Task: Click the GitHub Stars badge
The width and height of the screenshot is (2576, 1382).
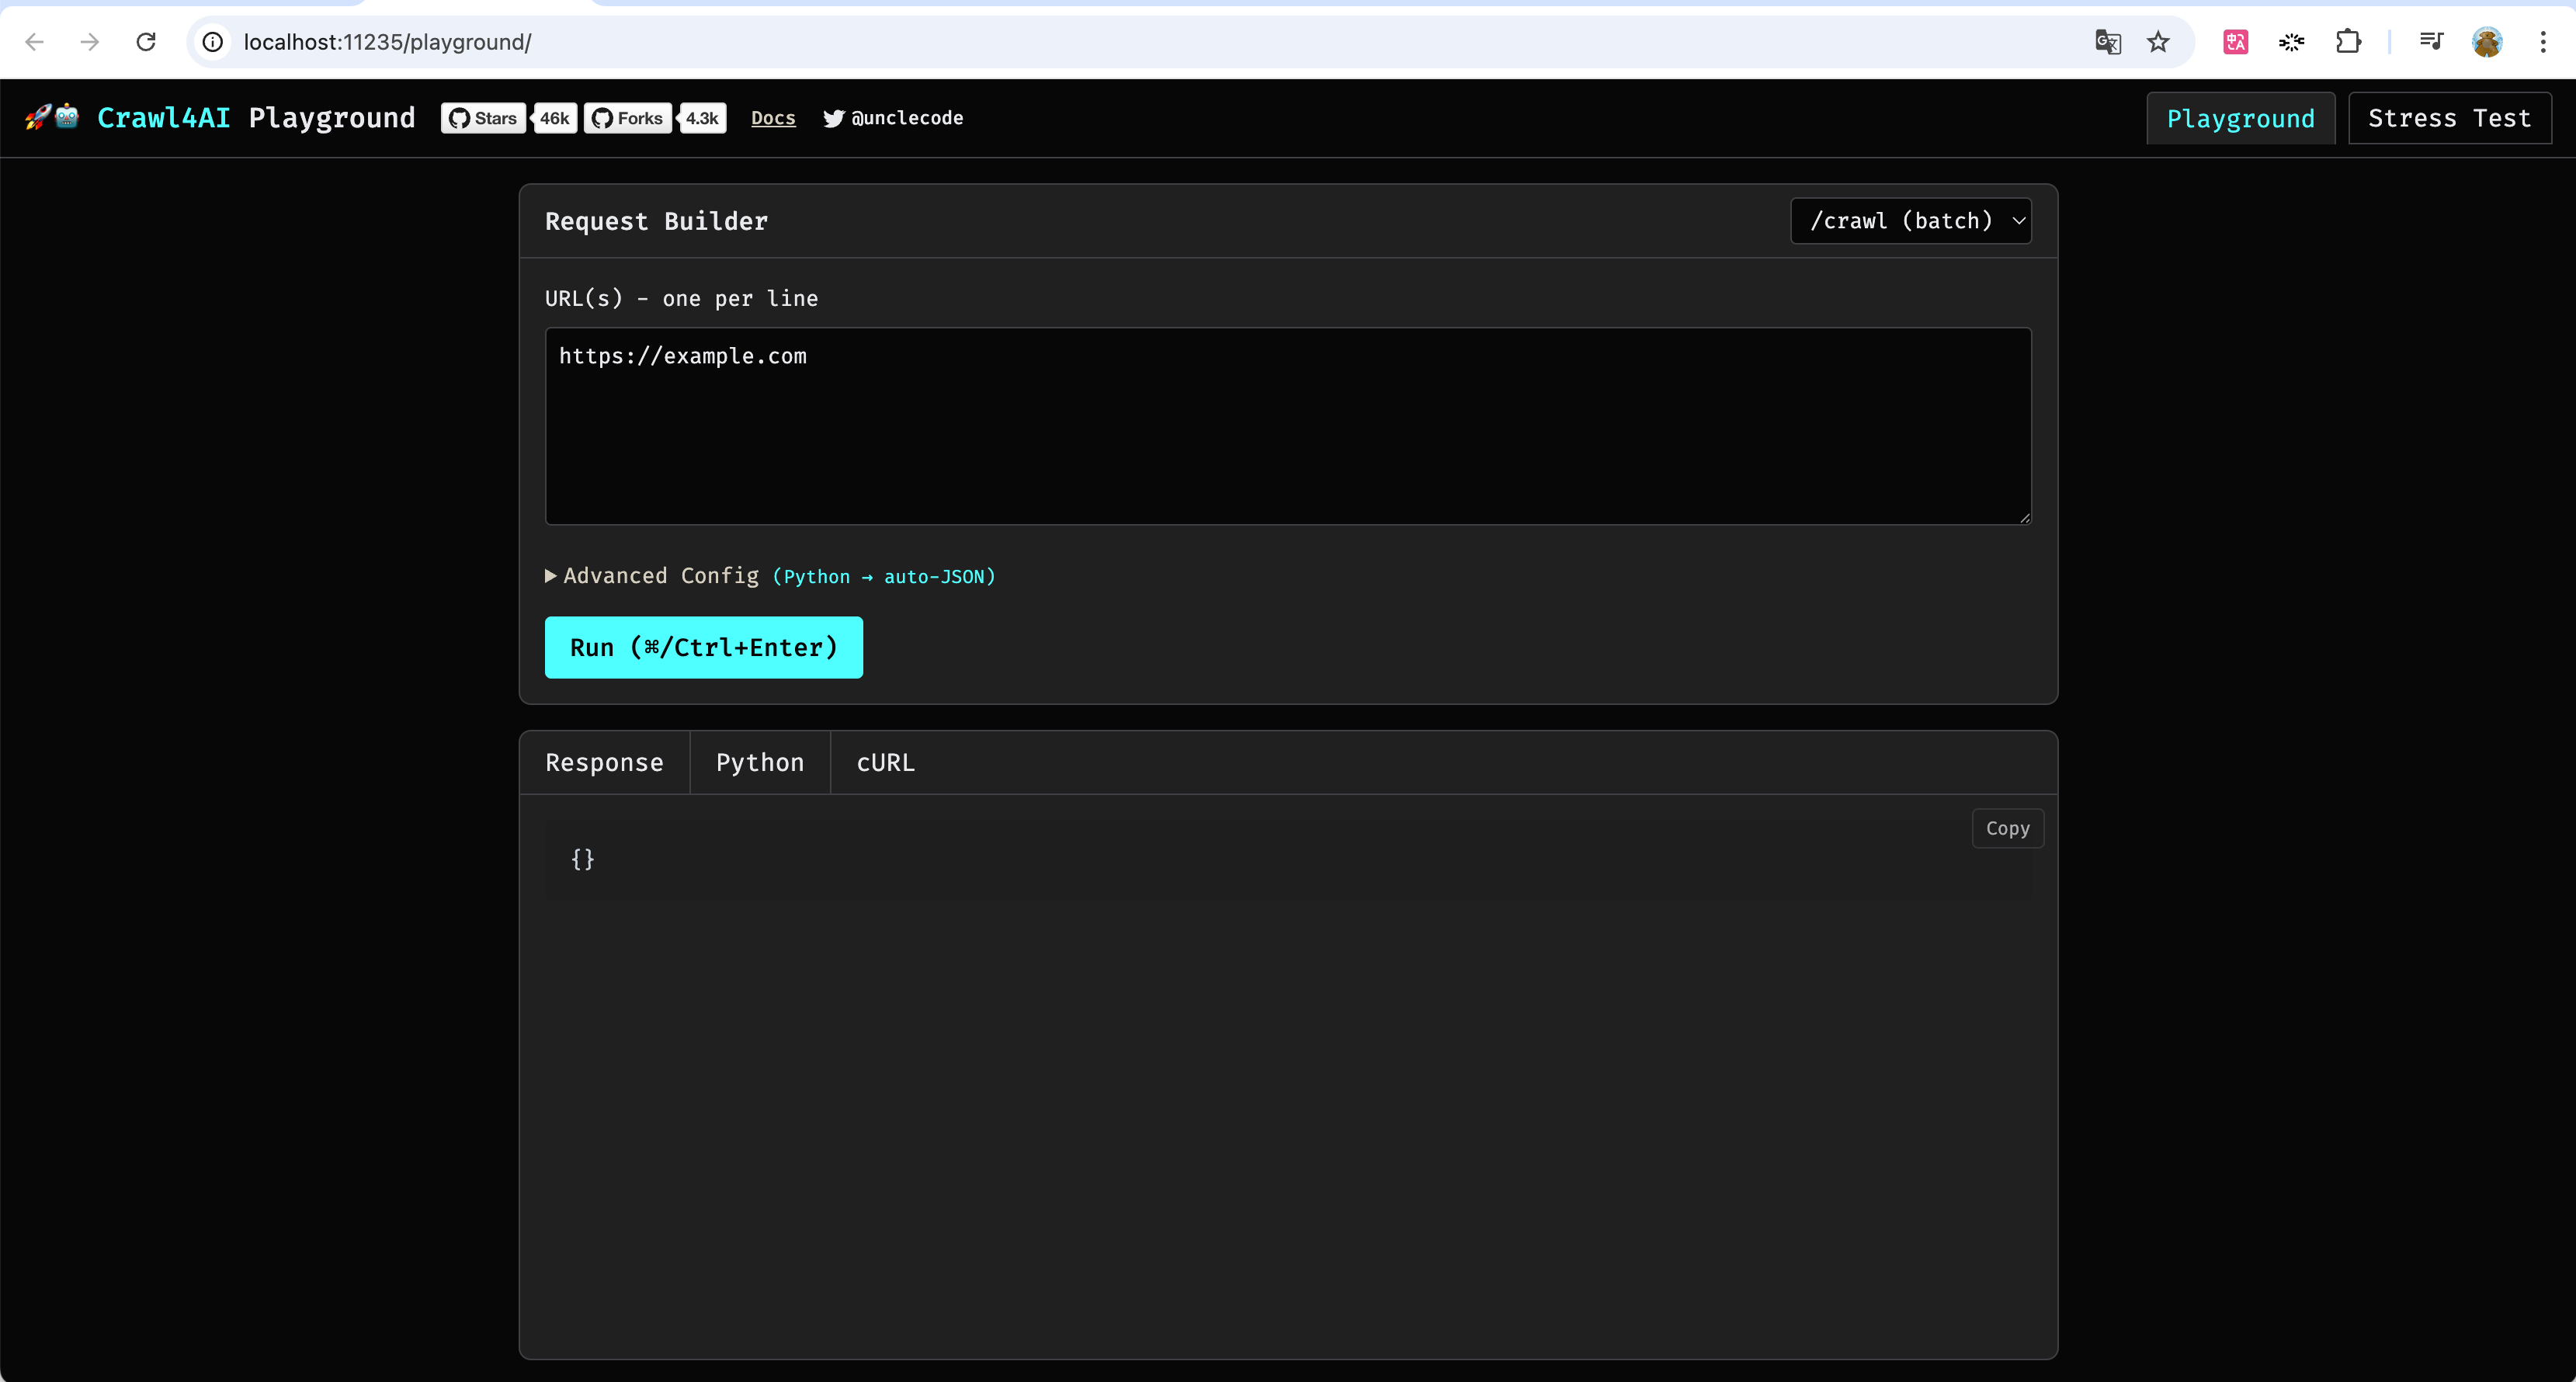Action: (508, 118)
